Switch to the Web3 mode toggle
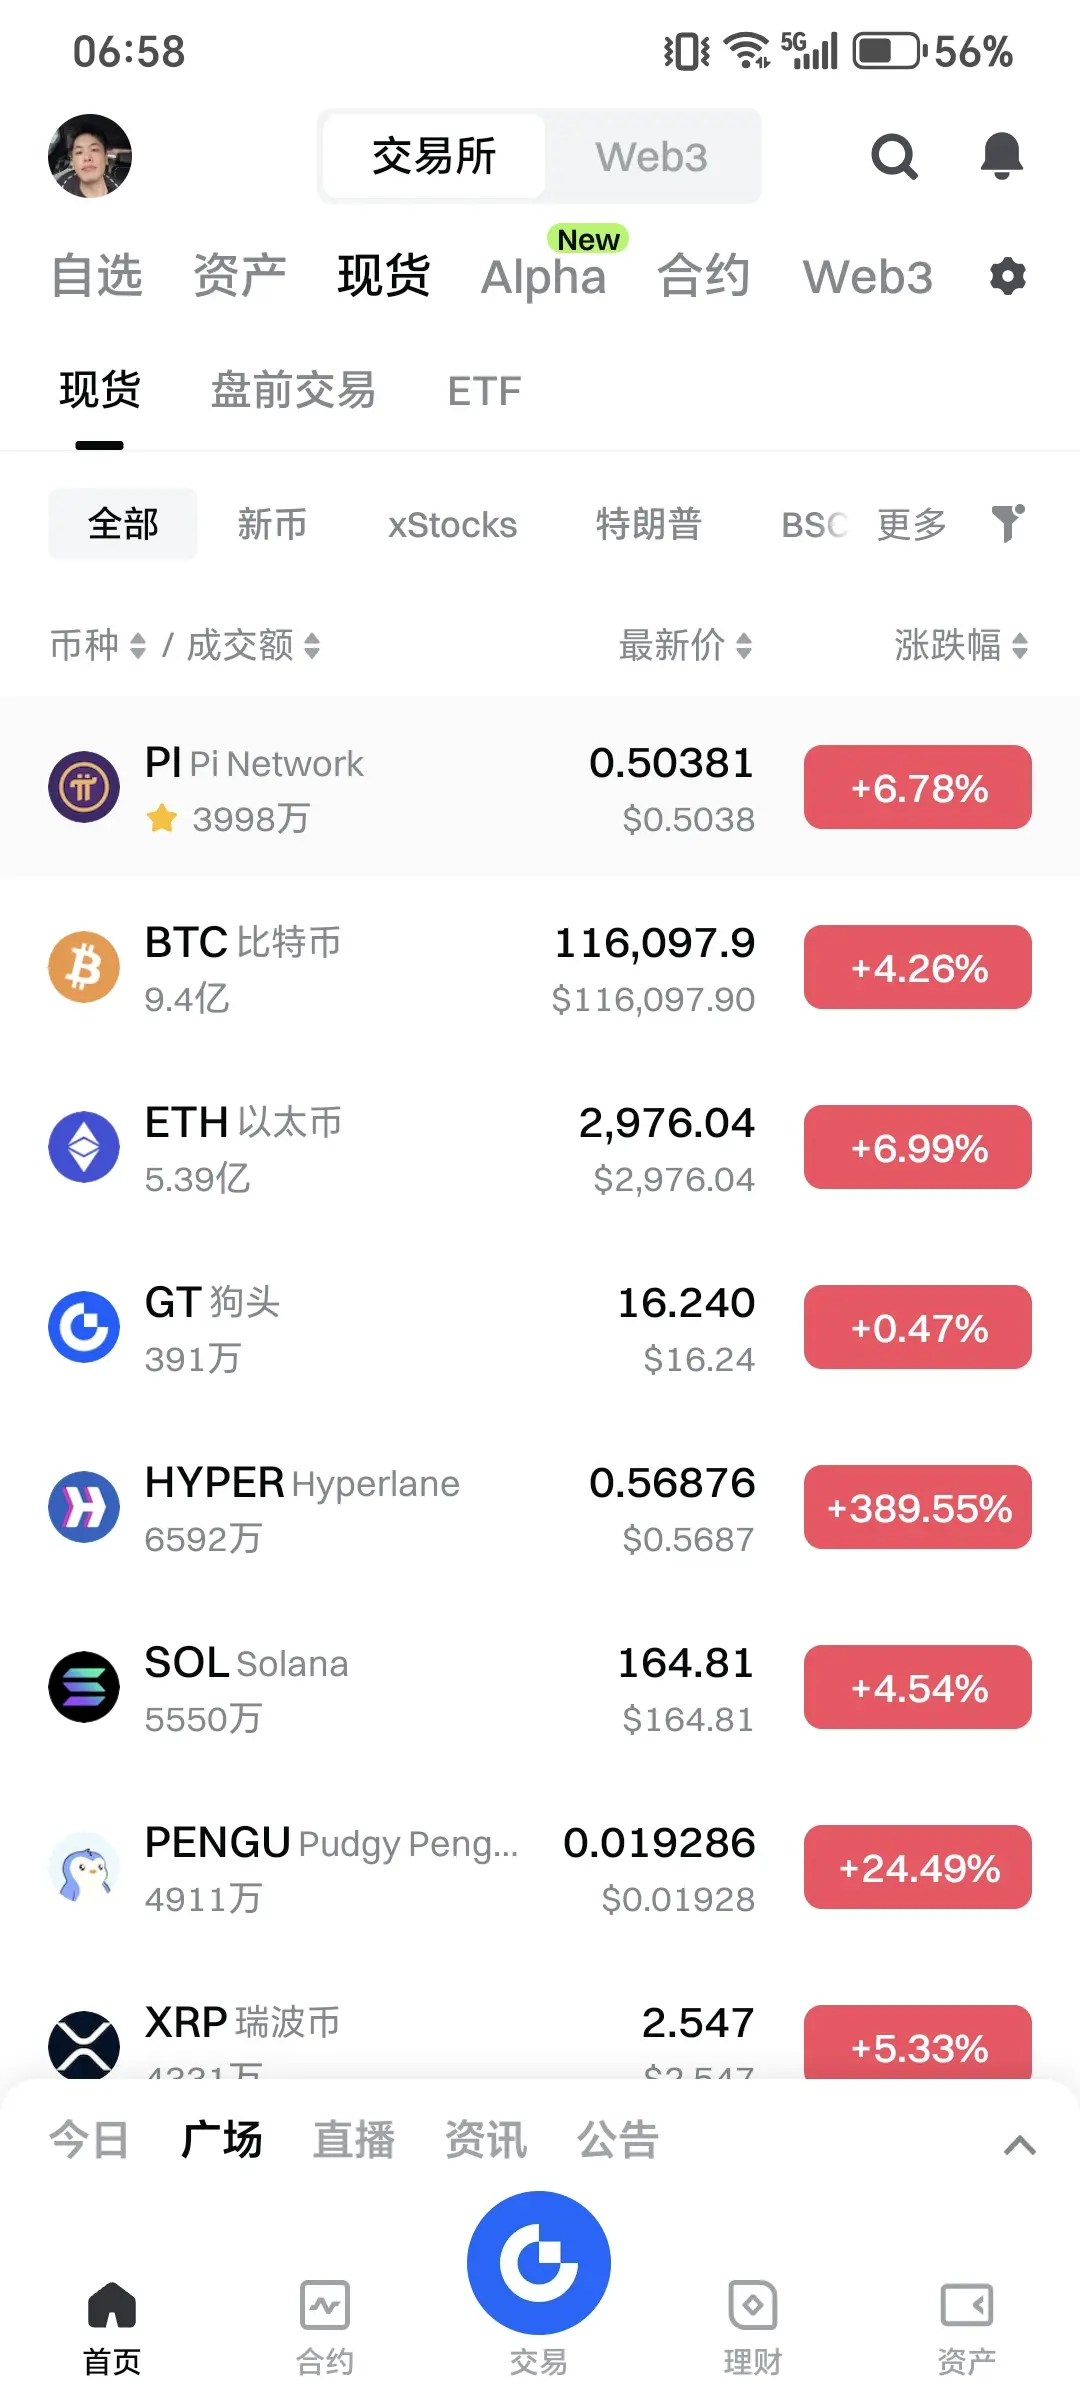The height and width of the screenshot is (2400, 1080). tap(652, 157)
